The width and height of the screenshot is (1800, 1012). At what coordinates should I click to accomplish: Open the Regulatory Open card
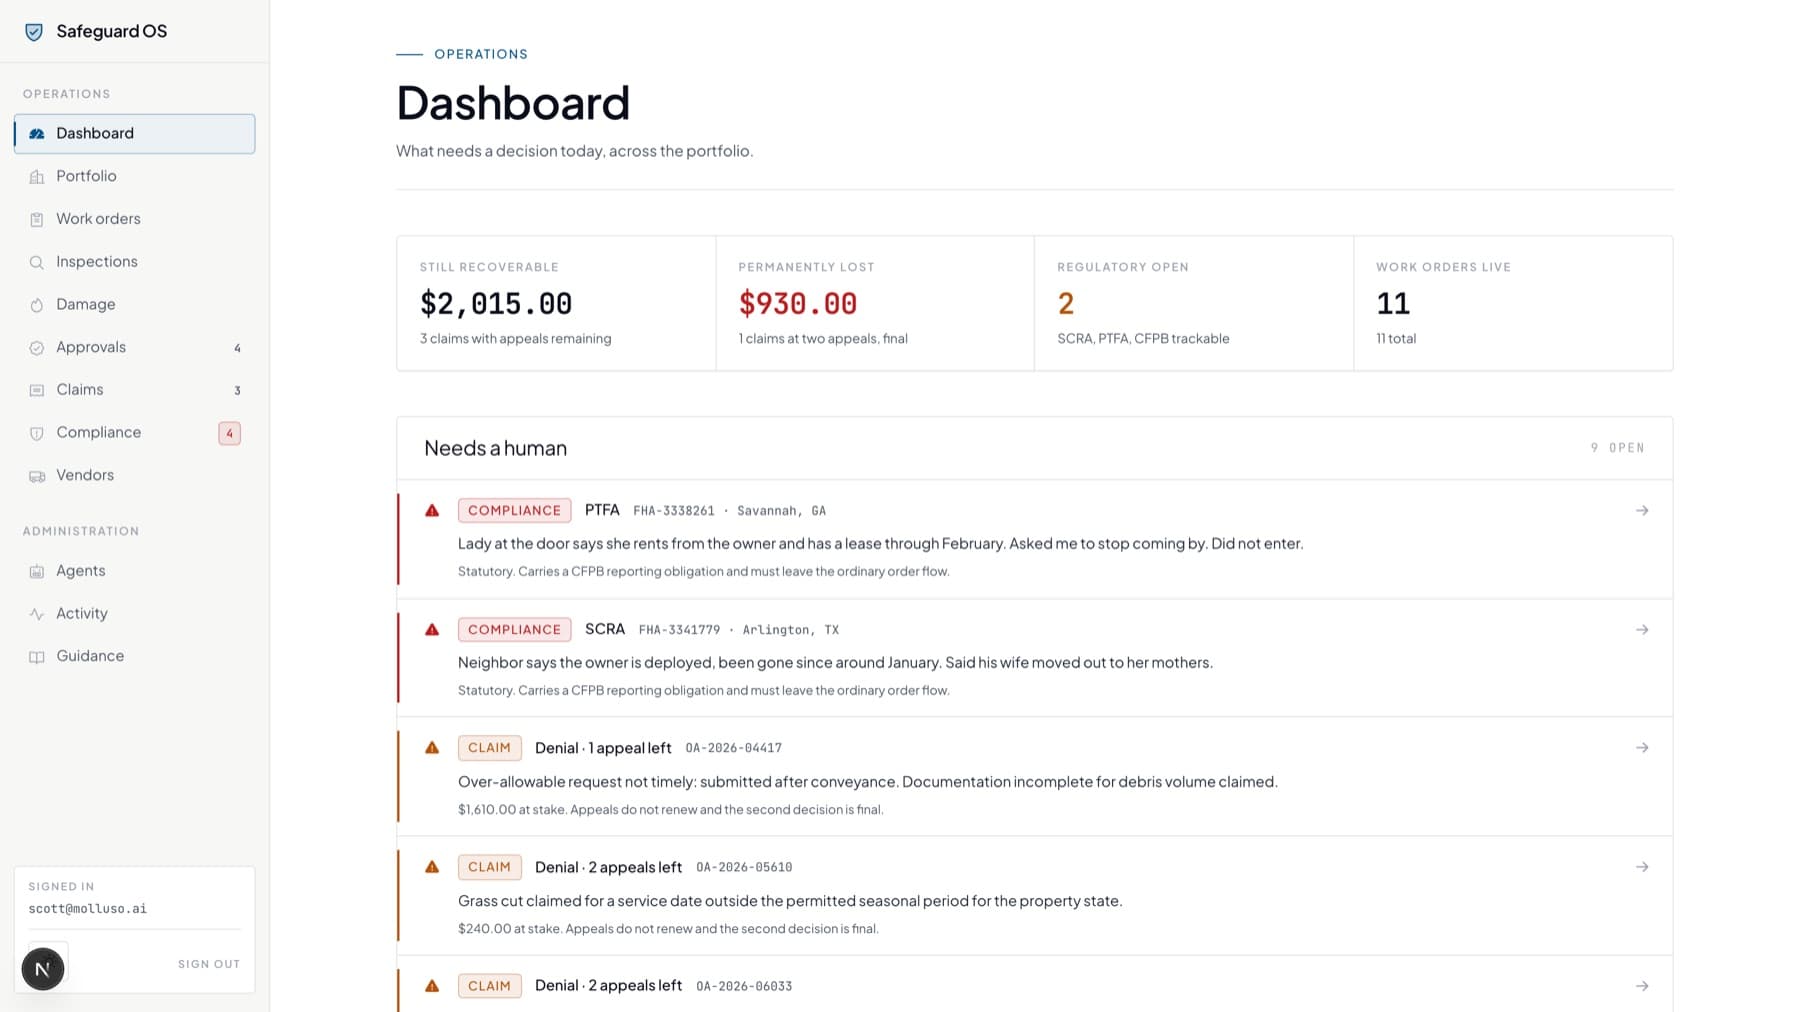pos(1194,304)
